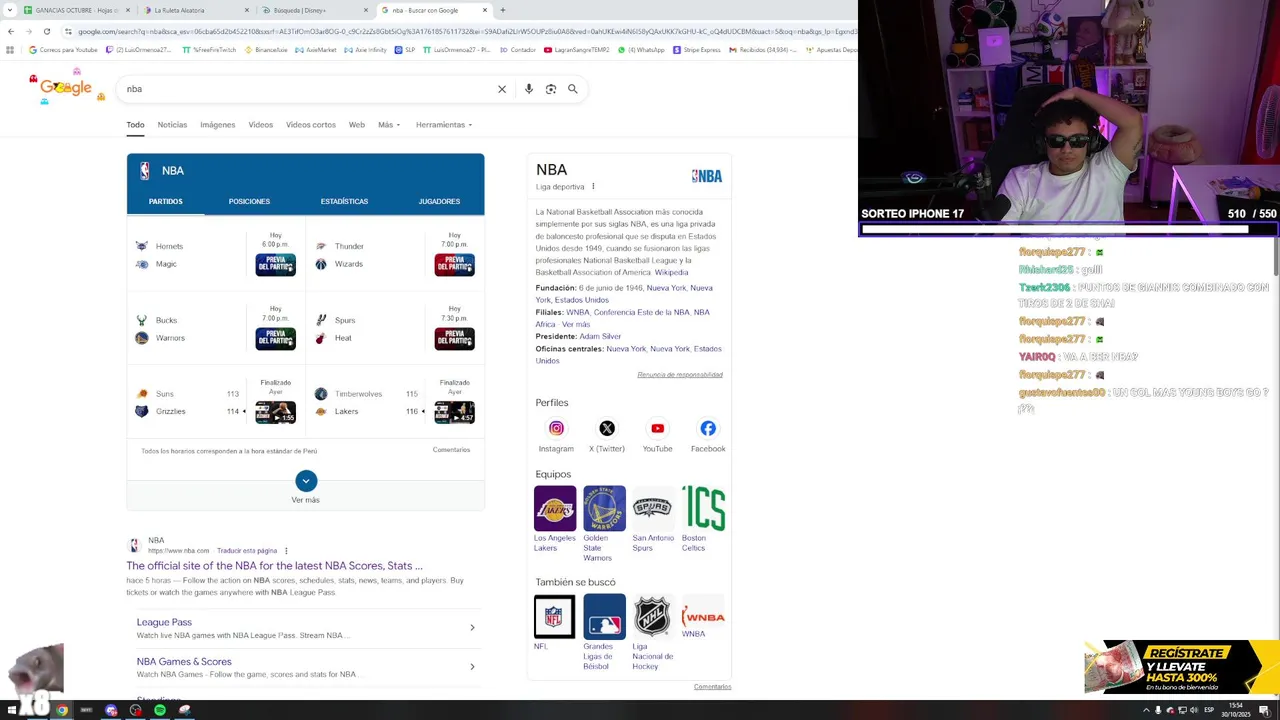Click the NBA logo in knowledge panel
This screenshot has width=1280, height=720.
pos(707,176)
